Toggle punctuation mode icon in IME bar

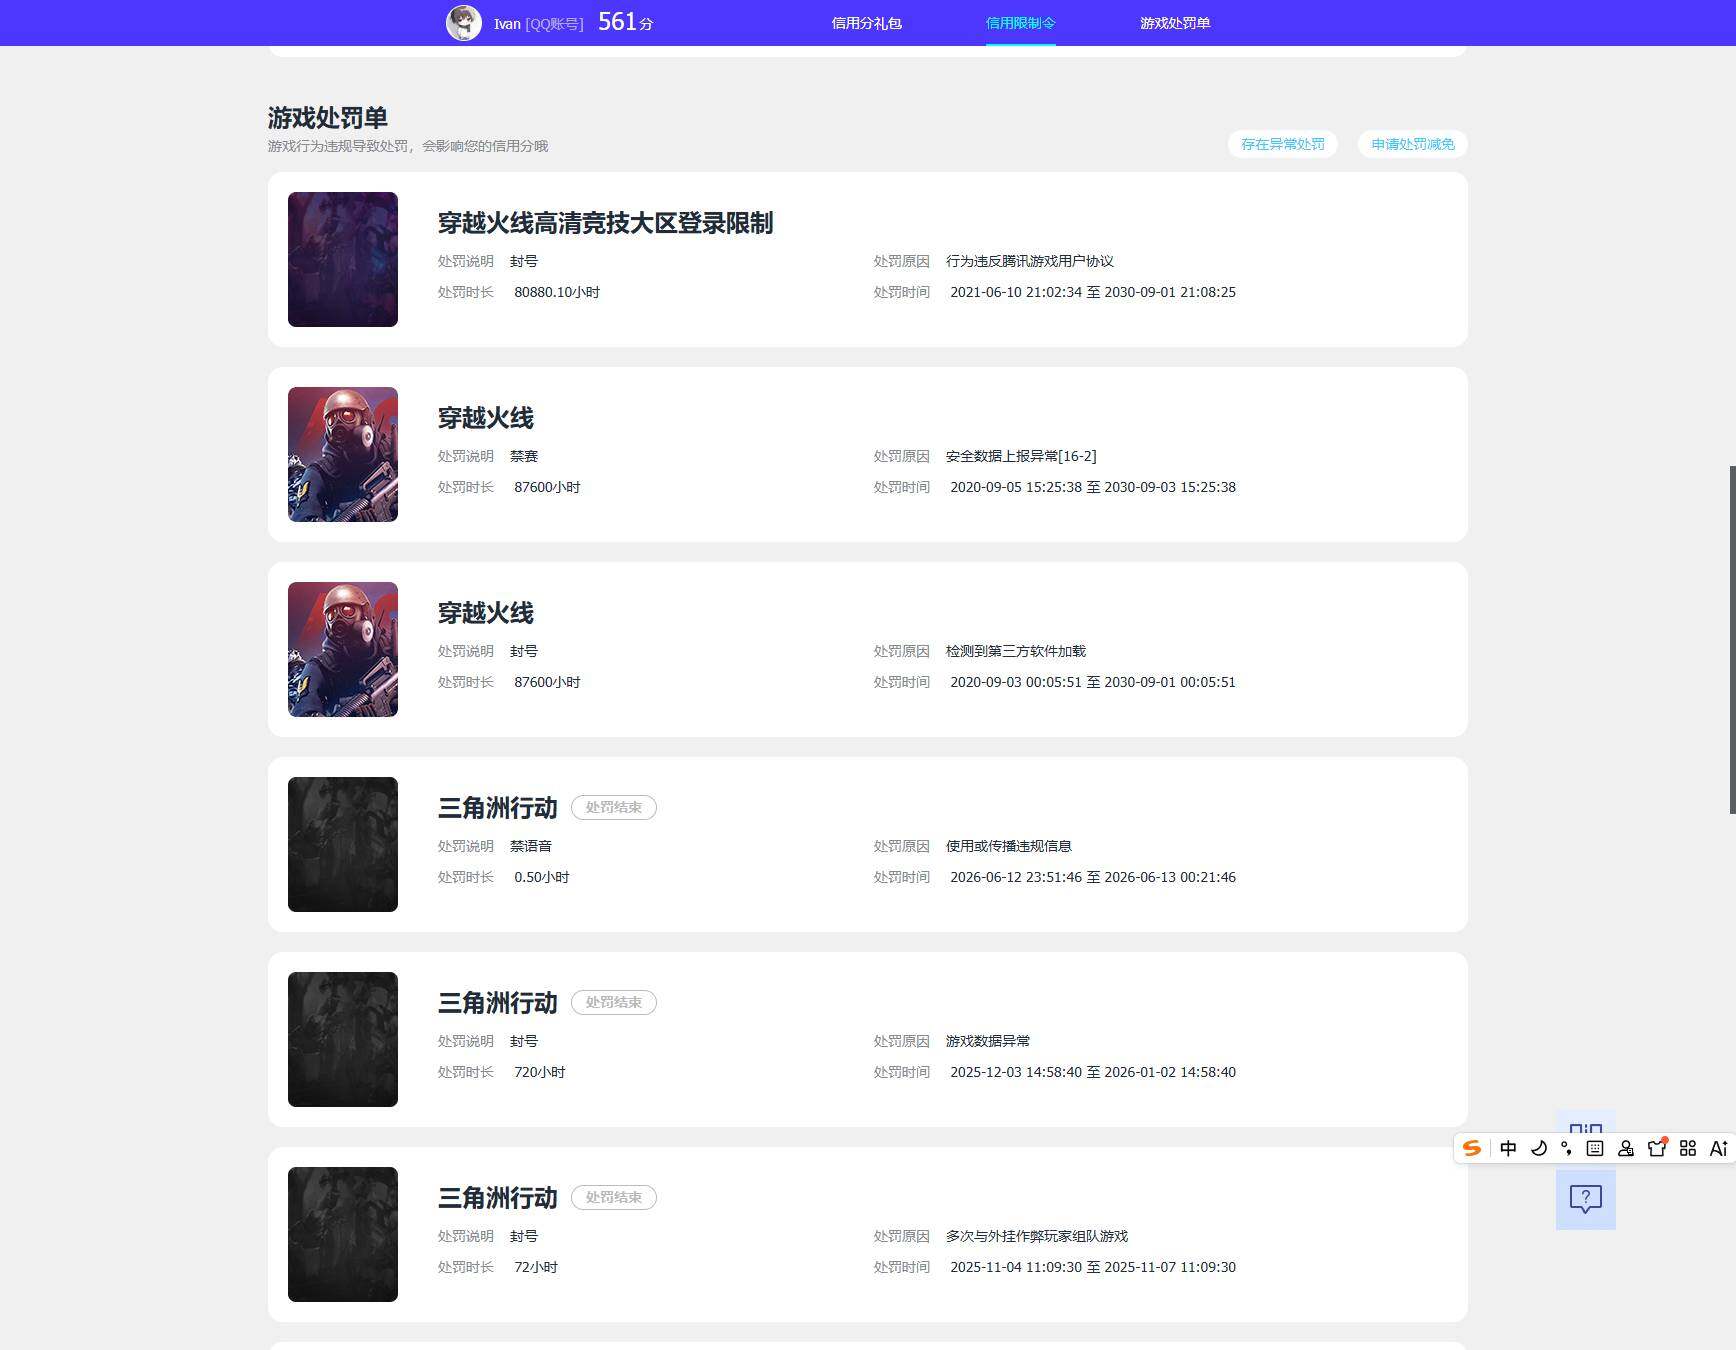pos(1566,1148)
